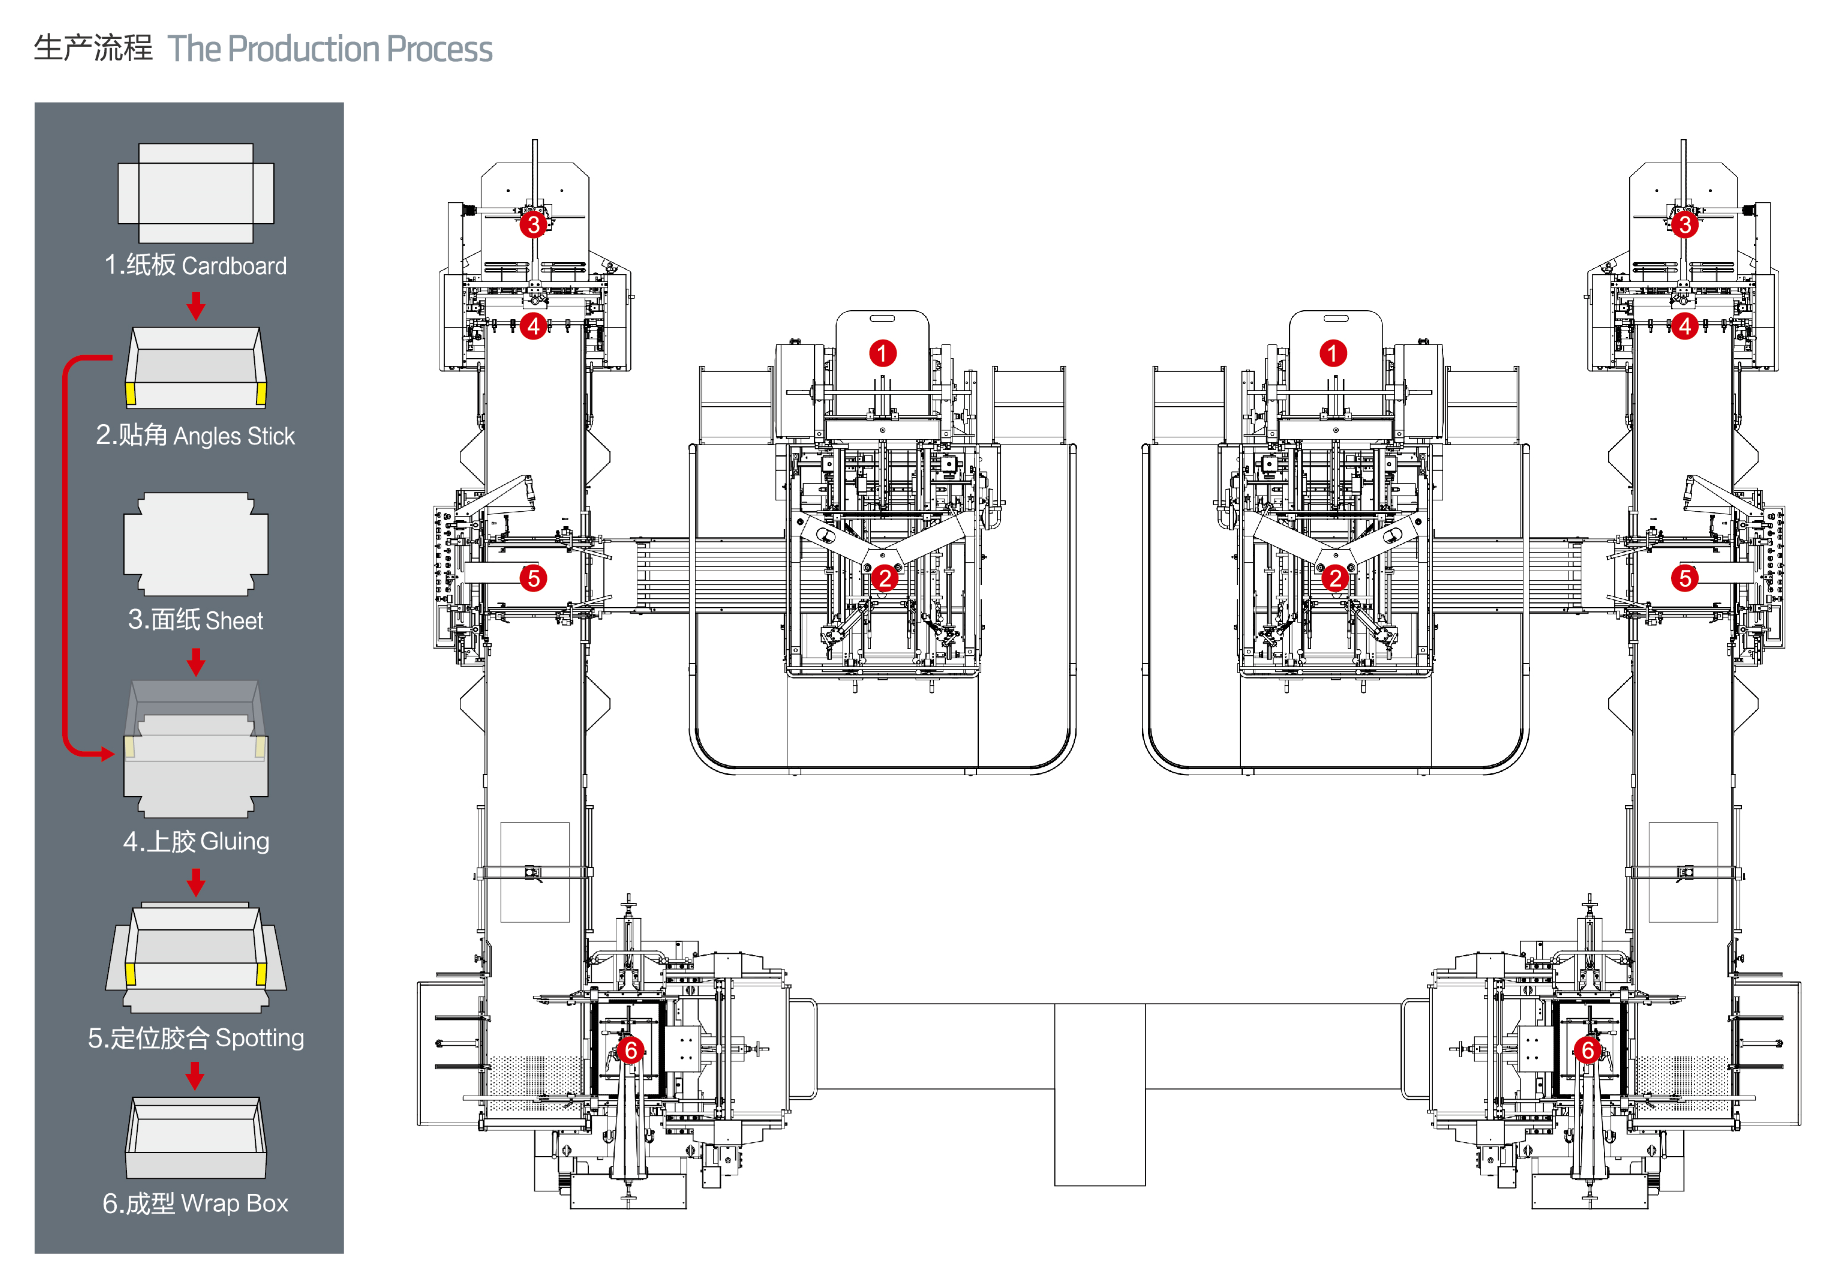
Task: Click the finished Wrap Box illustration
Action: pos(196,1137)
